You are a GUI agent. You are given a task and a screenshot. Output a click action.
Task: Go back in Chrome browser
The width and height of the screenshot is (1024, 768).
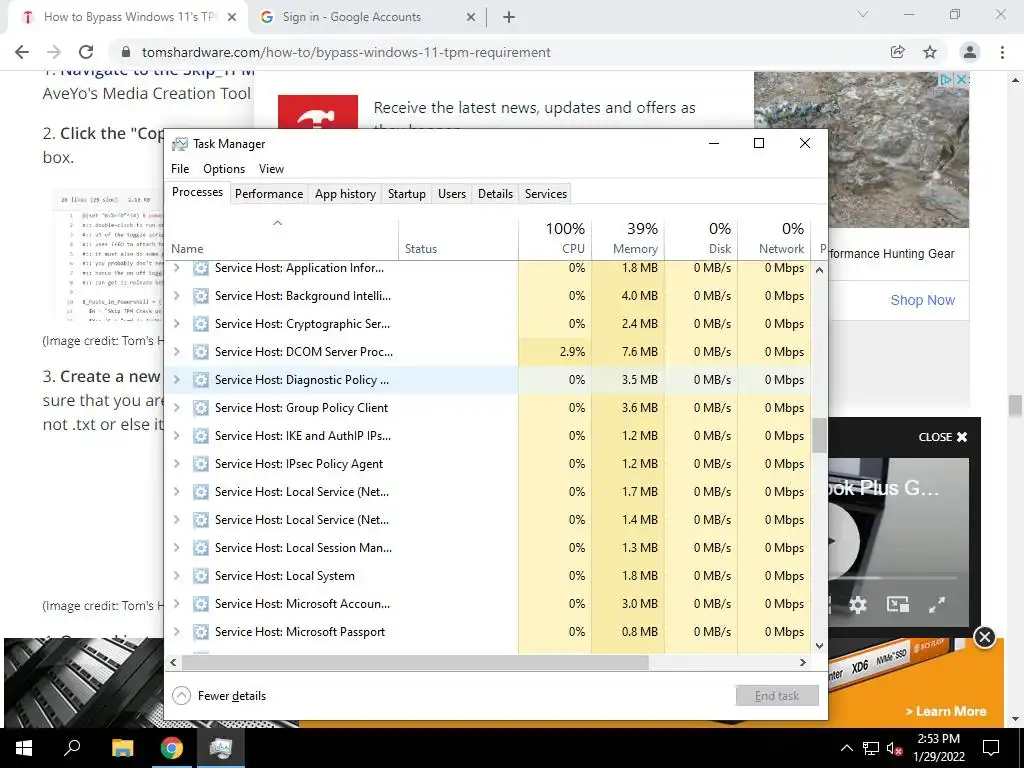22,52
